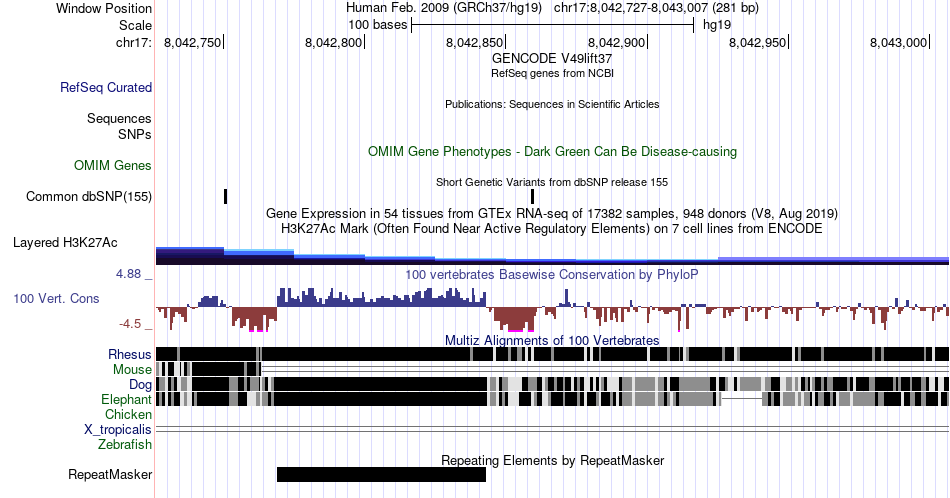Select the Mouse alignment label

click(132, 370)
